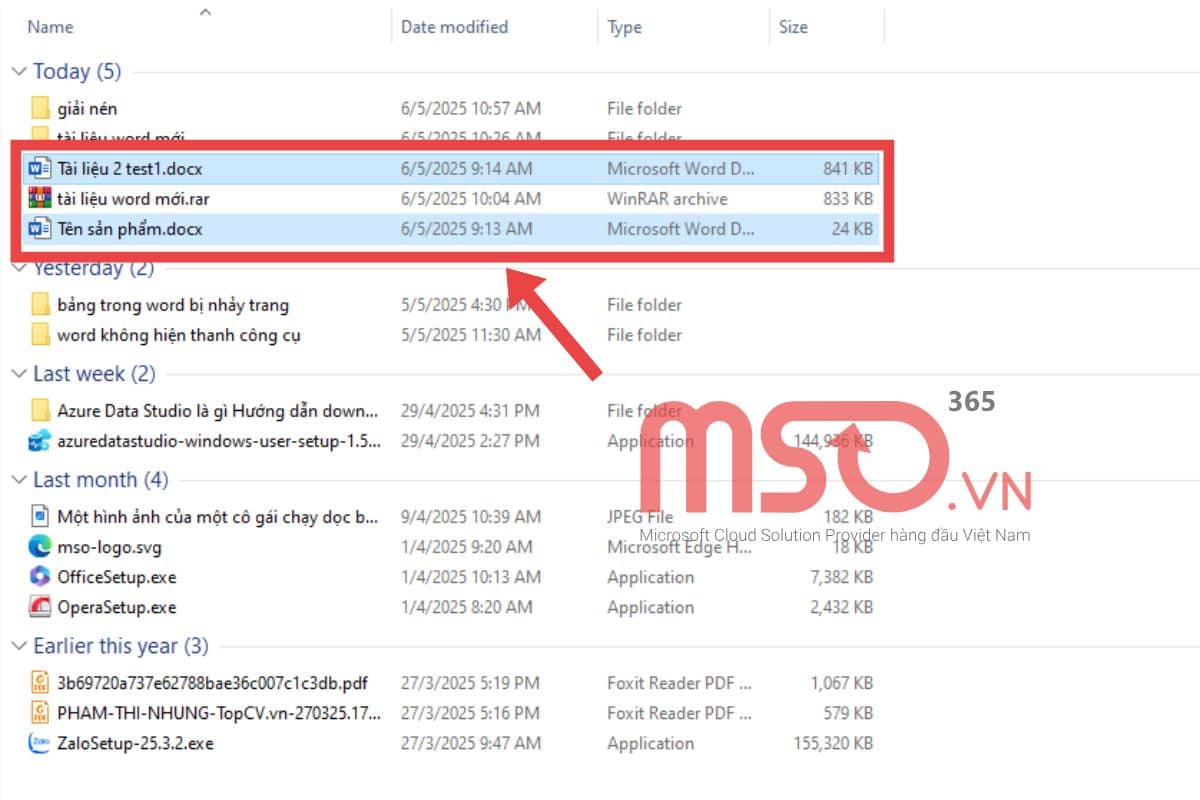
Task: Click size value 2,432 KB
Action: [x=841, y=606]
